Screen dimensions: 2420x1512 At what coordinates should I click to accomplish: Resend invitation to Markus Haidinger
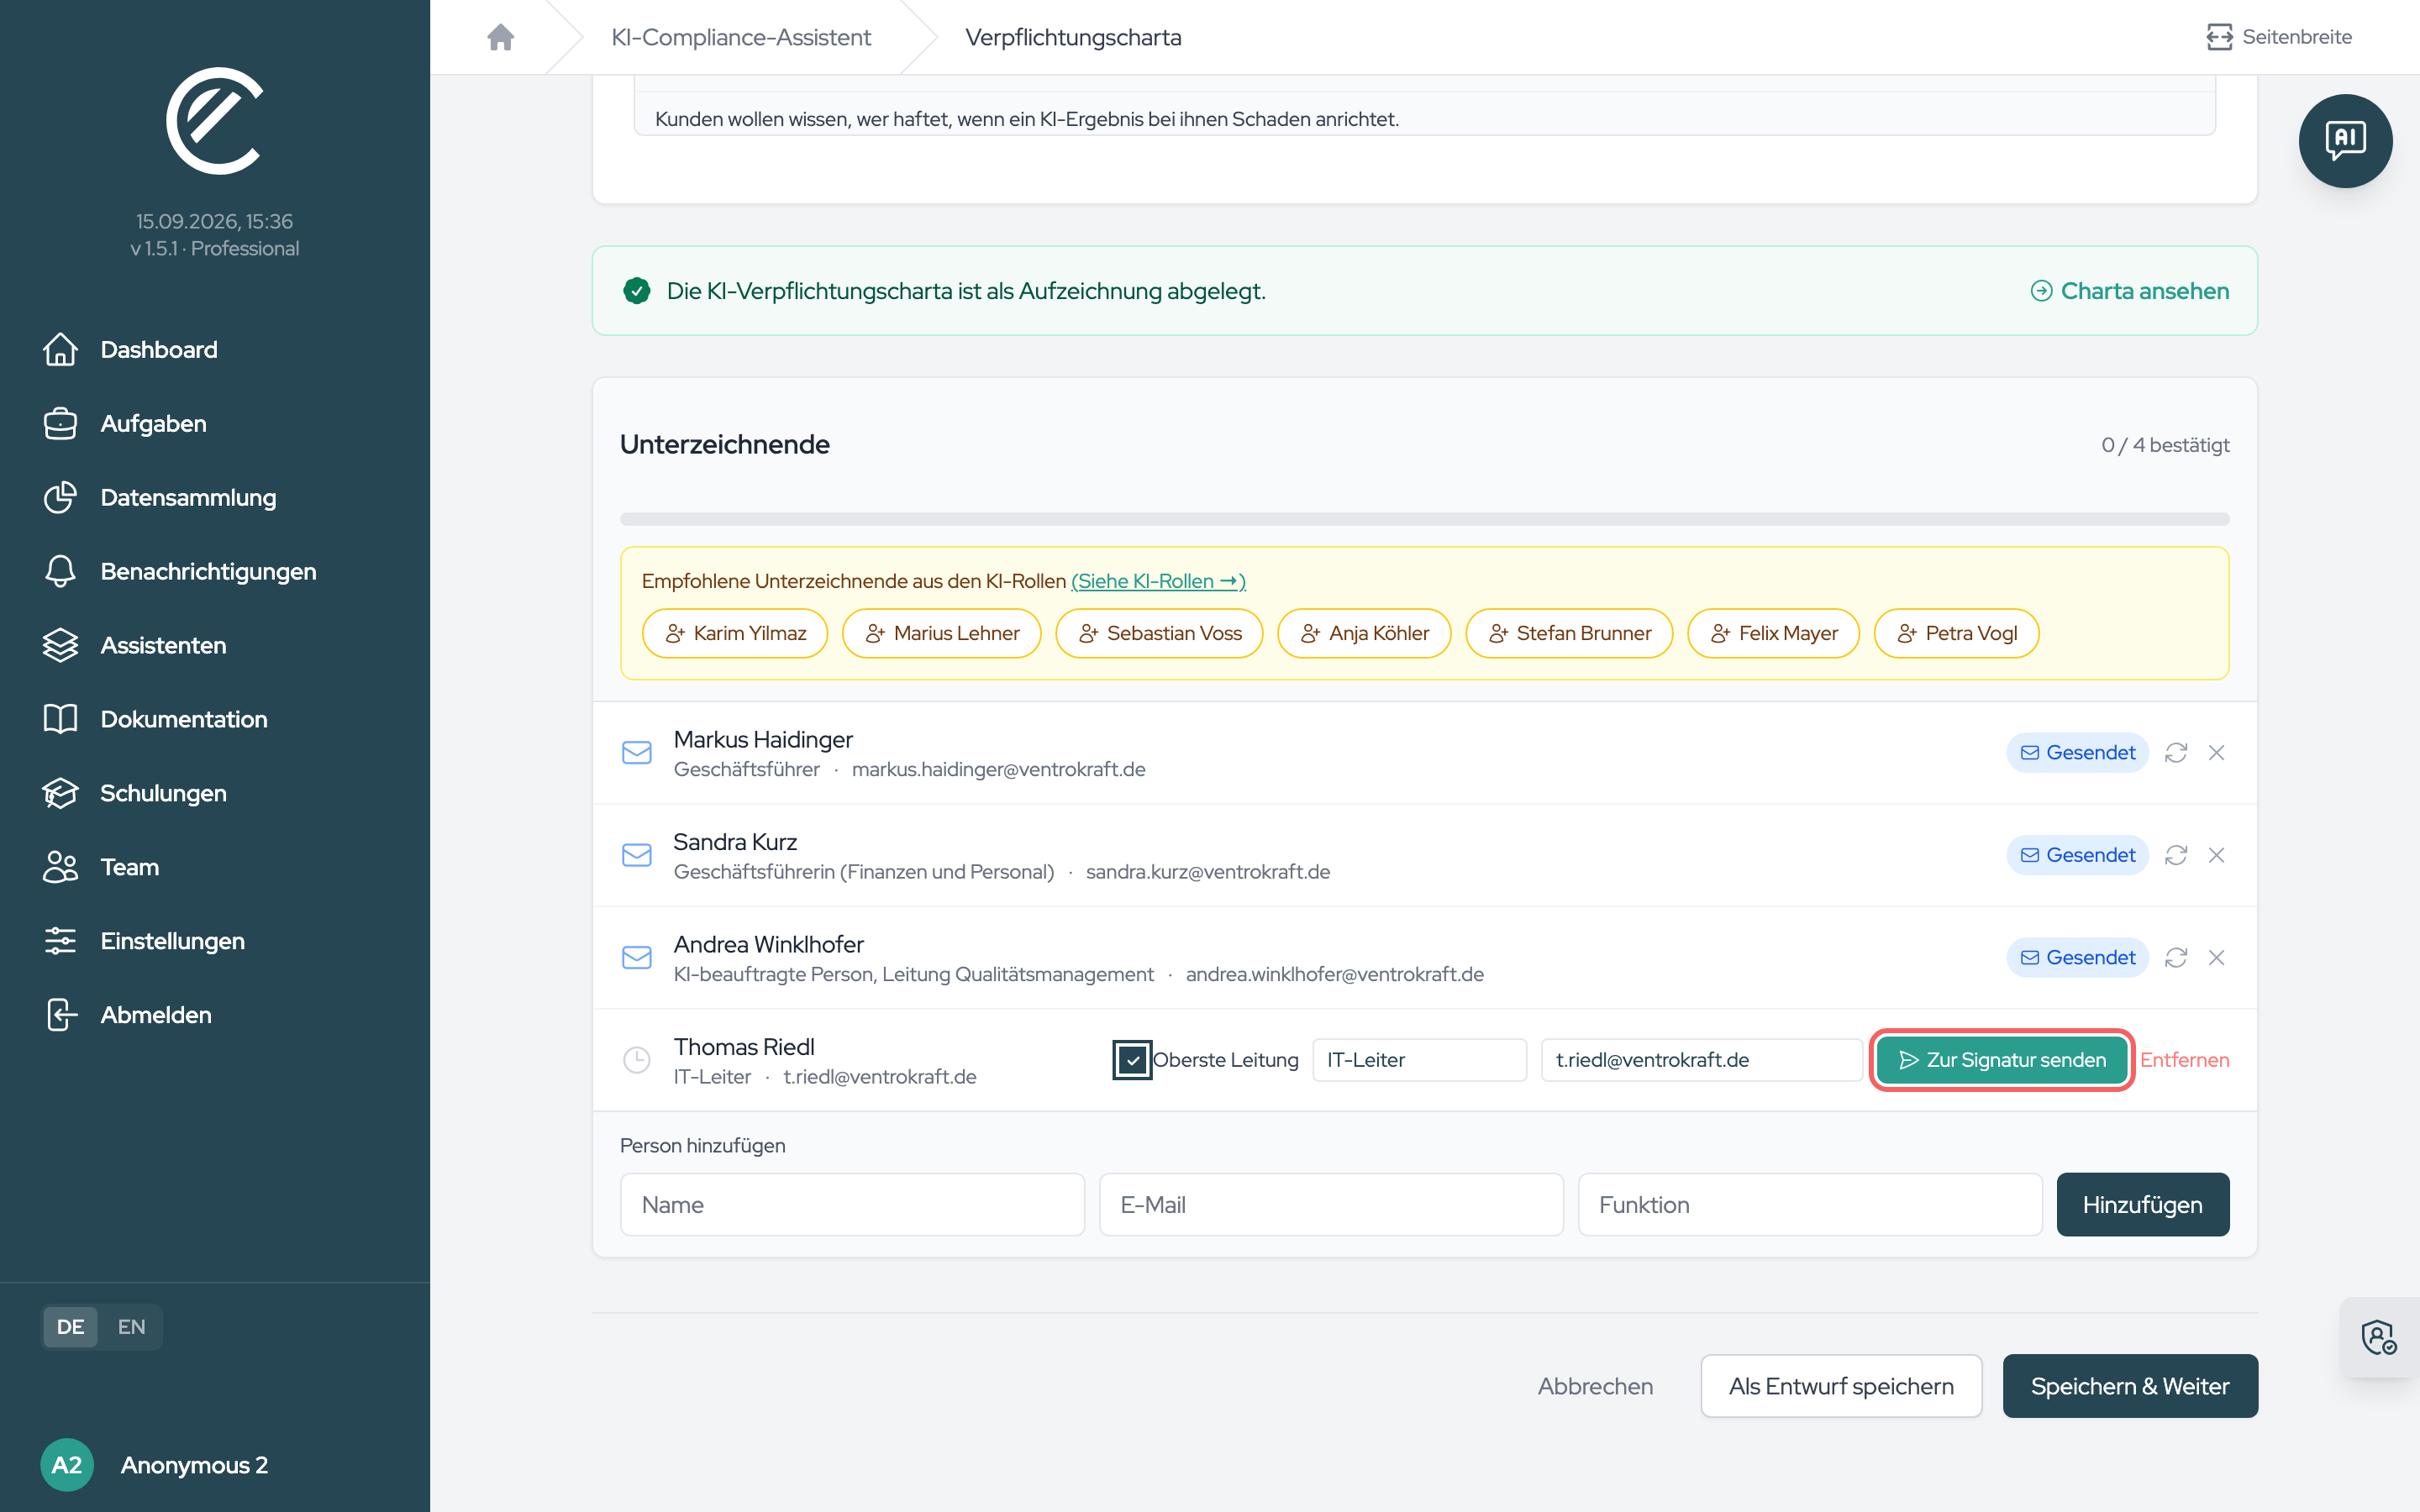(2176, 753)
